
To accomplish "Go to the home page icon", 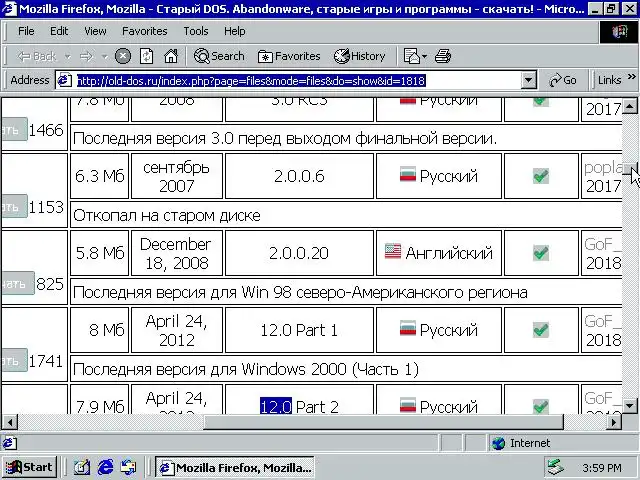I will tap(171, 56).
